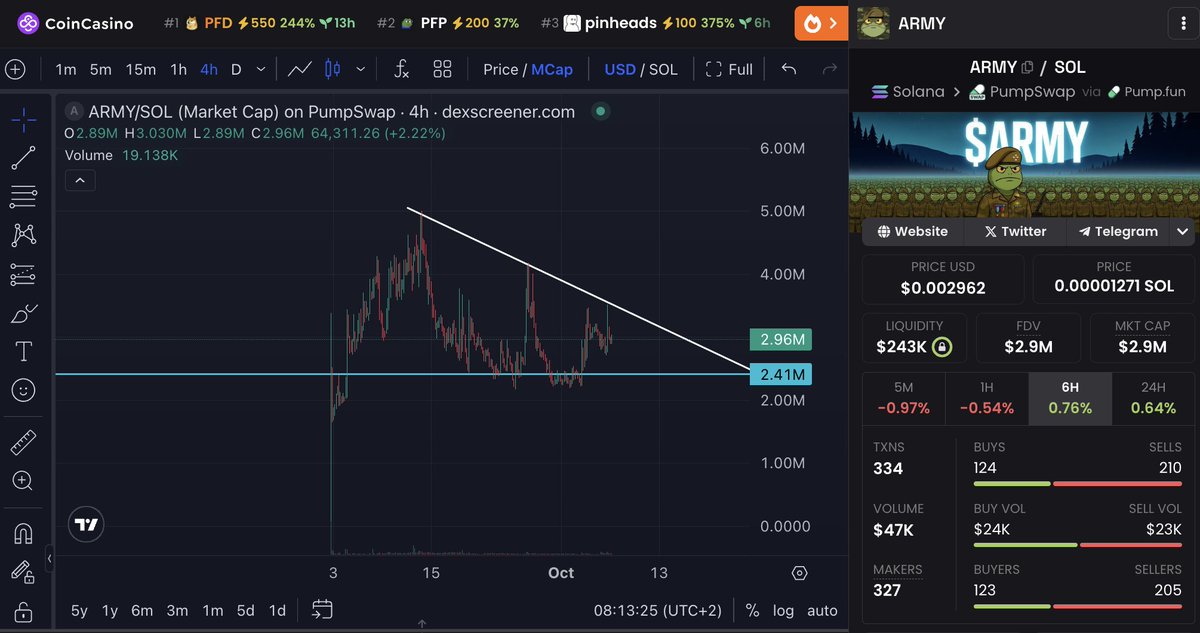Undo the last chart action
This screenshot has height=633, width=1200.
tap(789, 69)
